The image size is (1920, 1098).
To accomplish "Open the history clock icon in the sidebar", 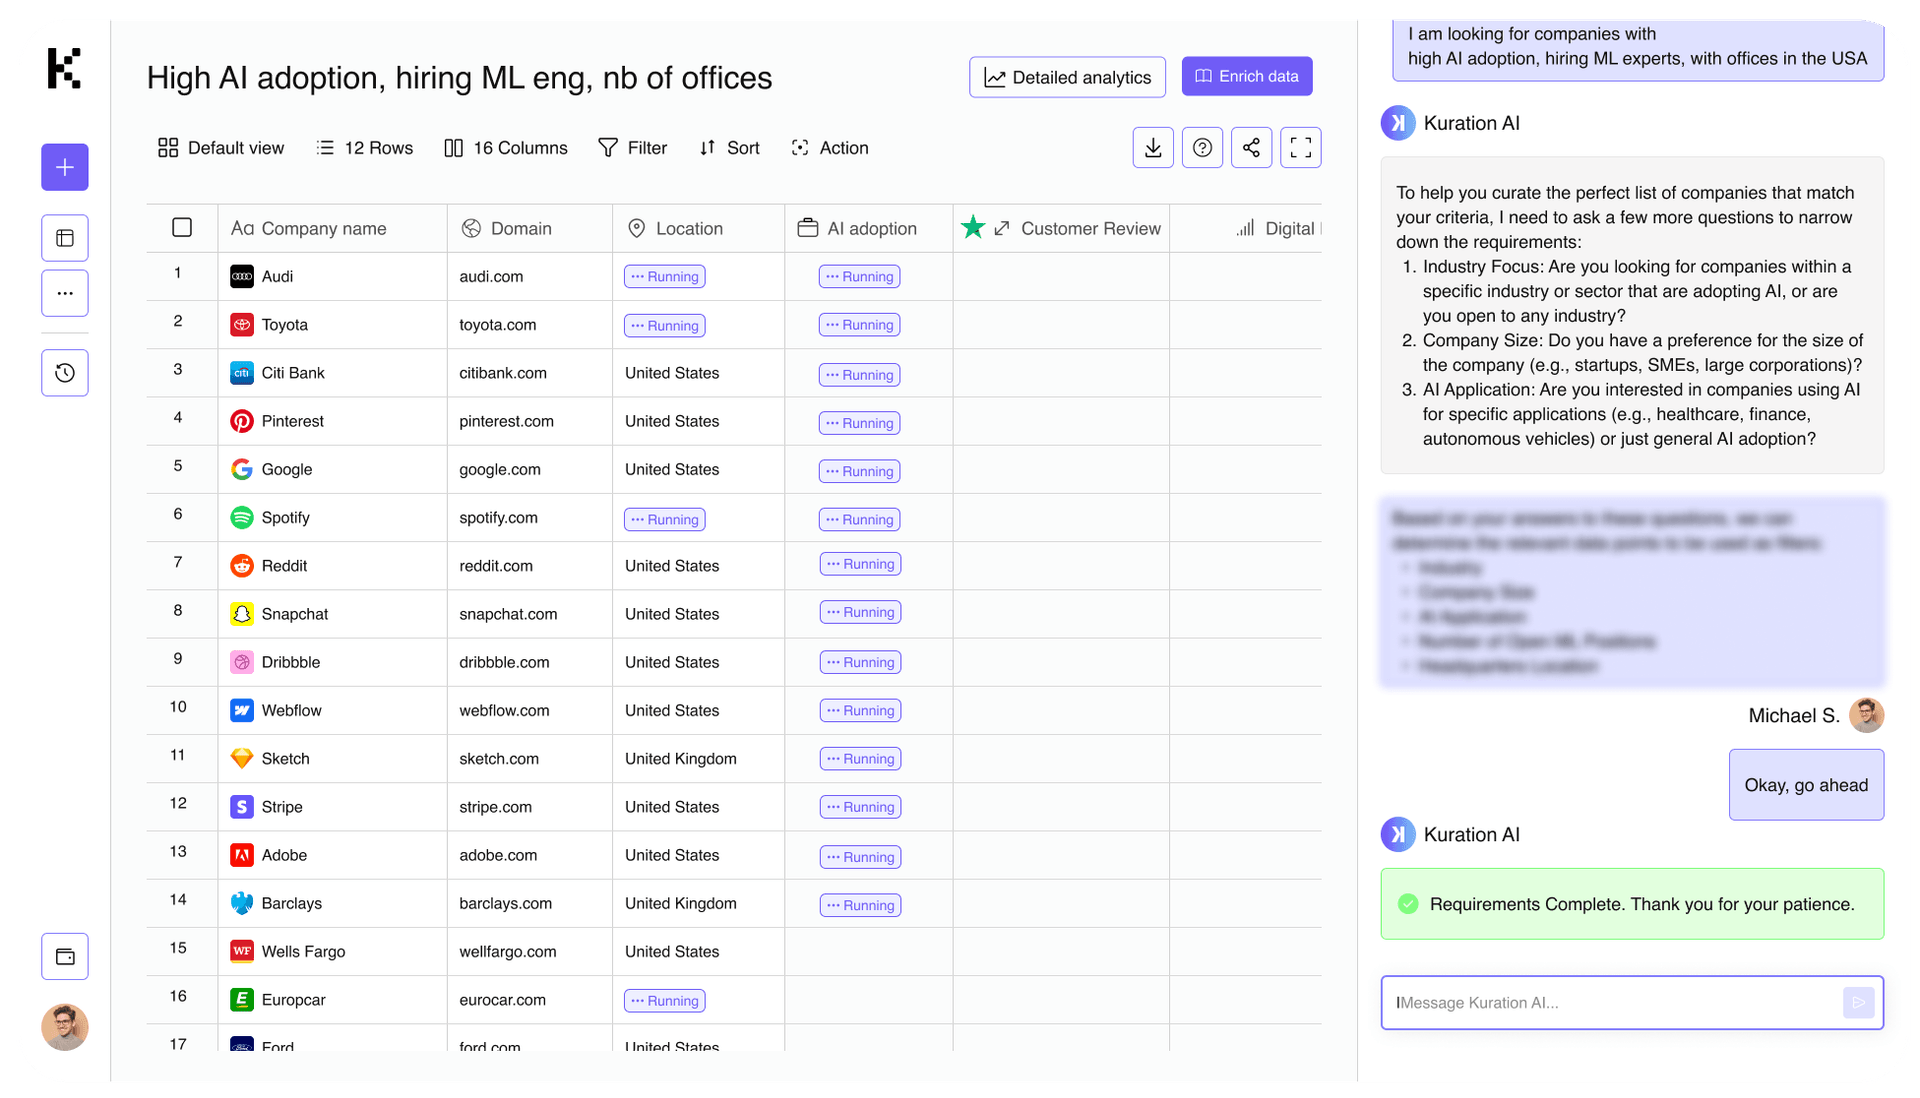I will [65, 373].
